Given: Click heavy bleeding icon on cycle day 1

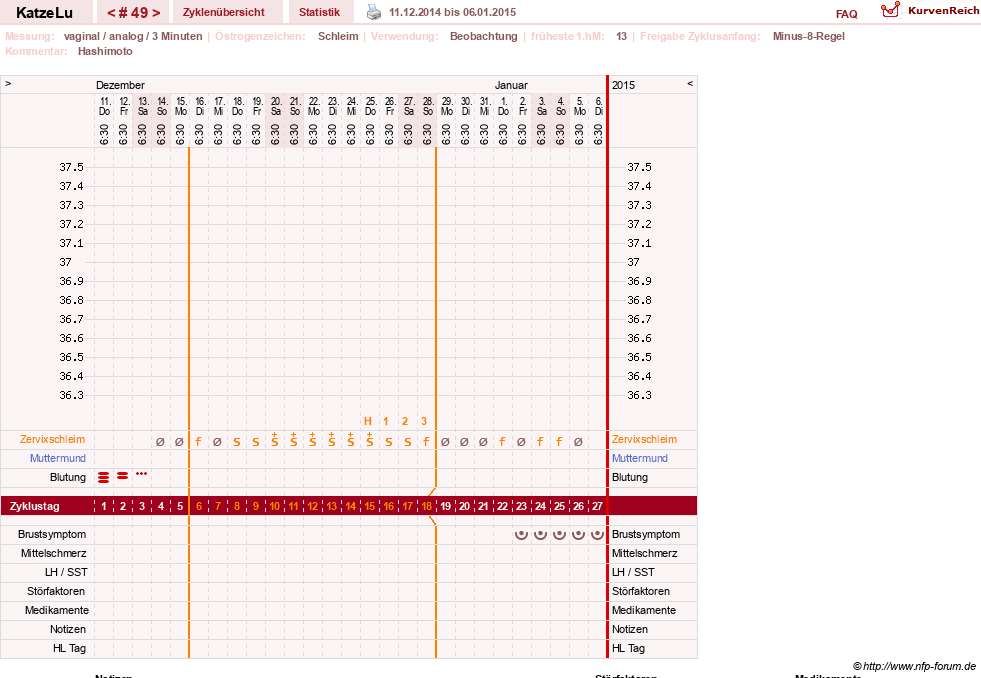Looking at the screenshot, I should 104,477.
